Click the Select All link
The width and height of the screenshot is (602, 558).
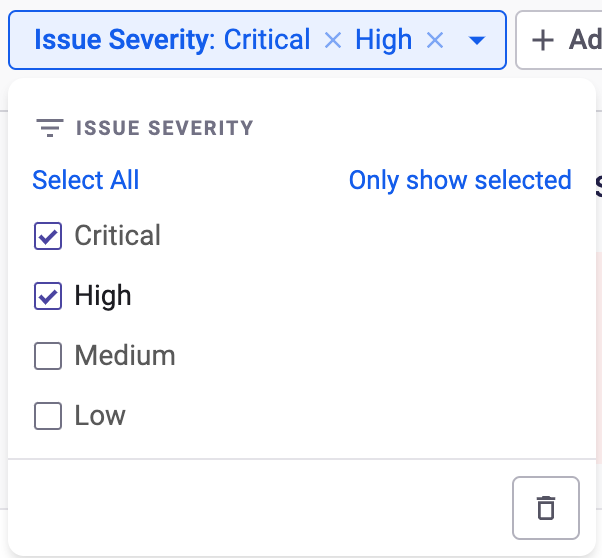tap(86, 180)
